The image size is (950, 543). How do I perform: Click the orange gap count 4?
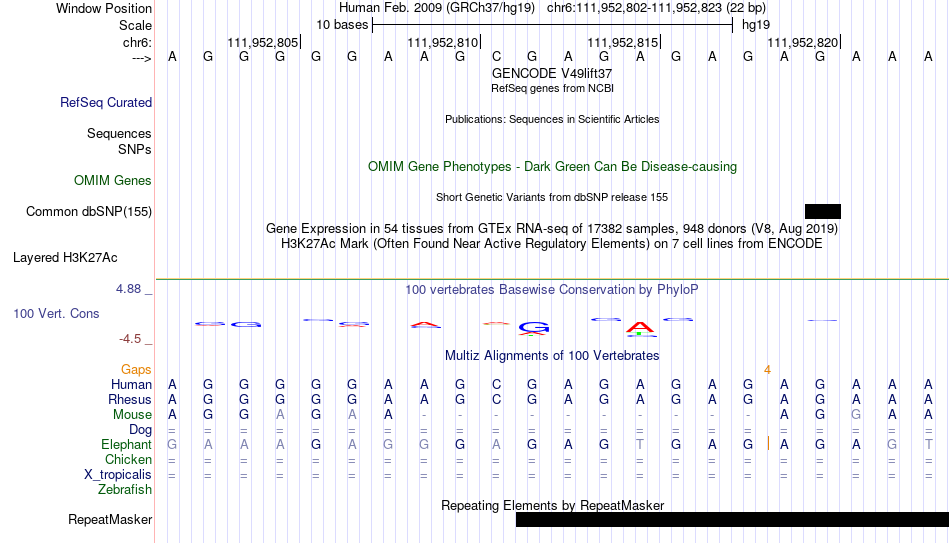(x=767, y=370)
